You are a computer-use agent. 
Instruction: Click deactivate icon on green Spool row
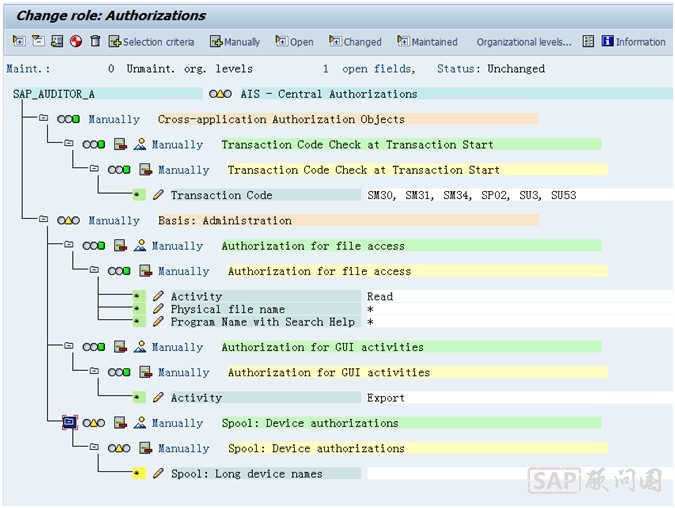click(x=120, y=423)
